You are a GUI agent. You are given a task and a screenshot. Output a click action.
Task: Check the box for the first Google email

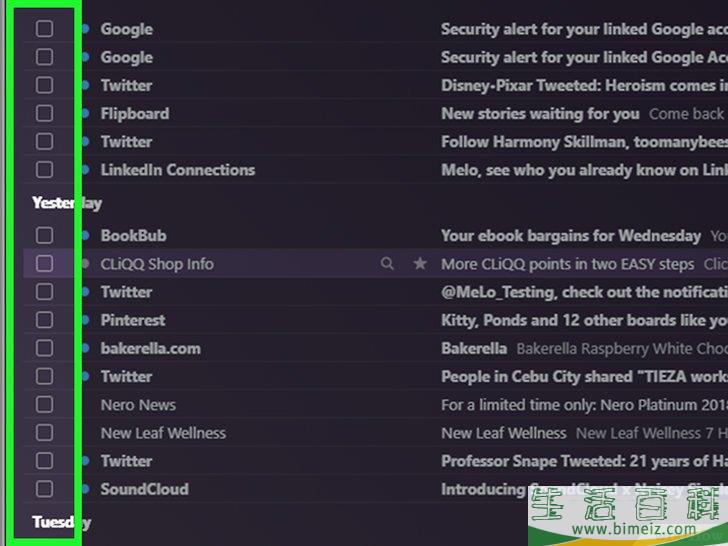44,29
